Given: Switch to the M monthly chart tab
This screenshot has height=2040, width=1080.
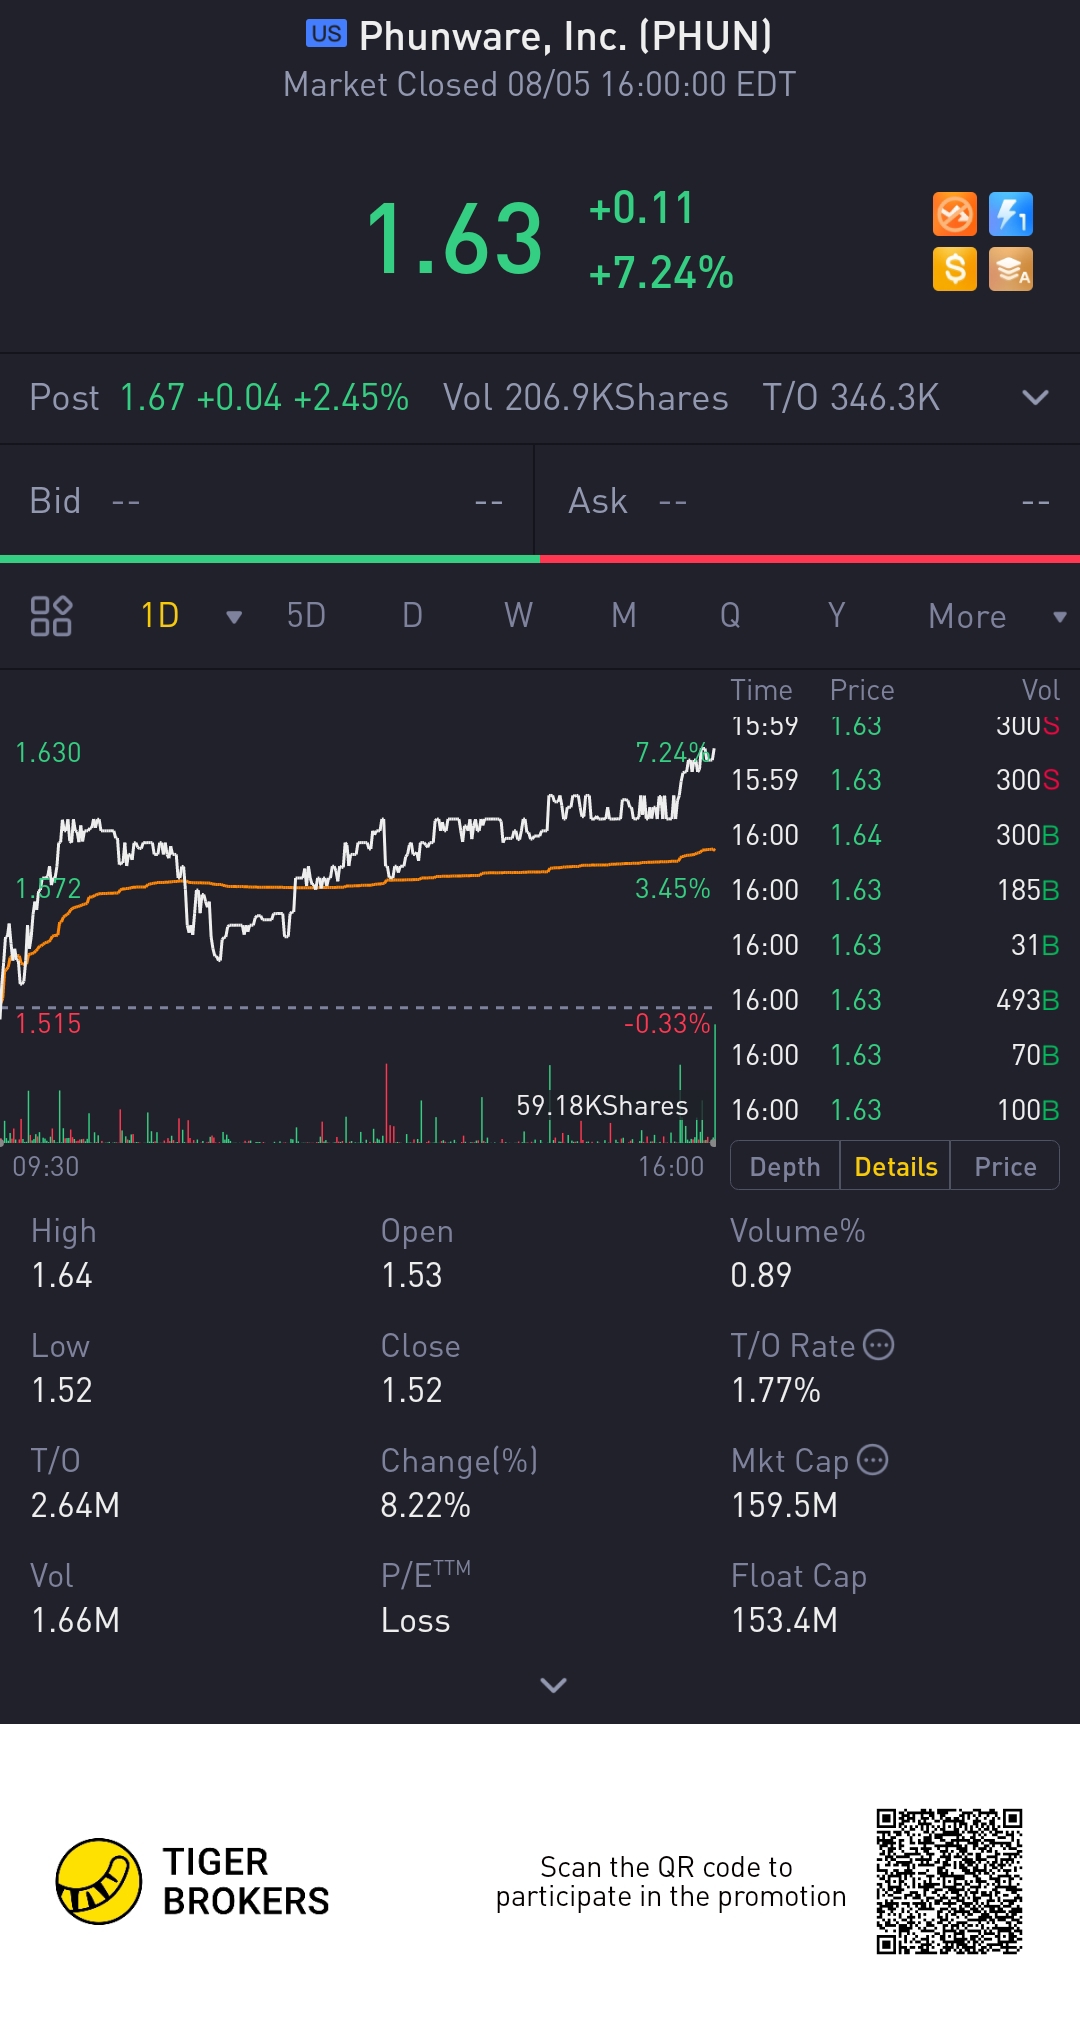Looking at the screenshot, I should (x=624, y=615).
